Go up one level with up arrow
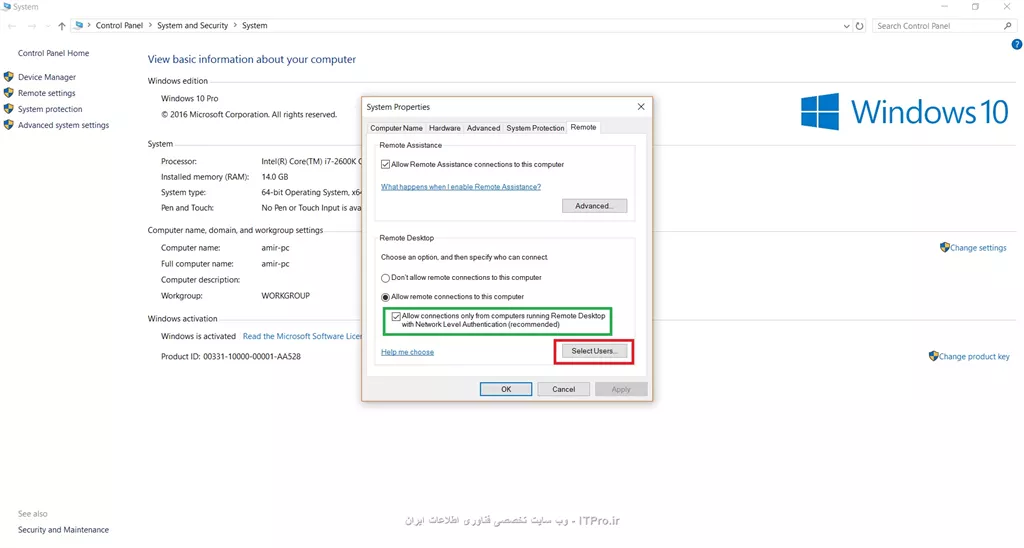 coord(61,26)
